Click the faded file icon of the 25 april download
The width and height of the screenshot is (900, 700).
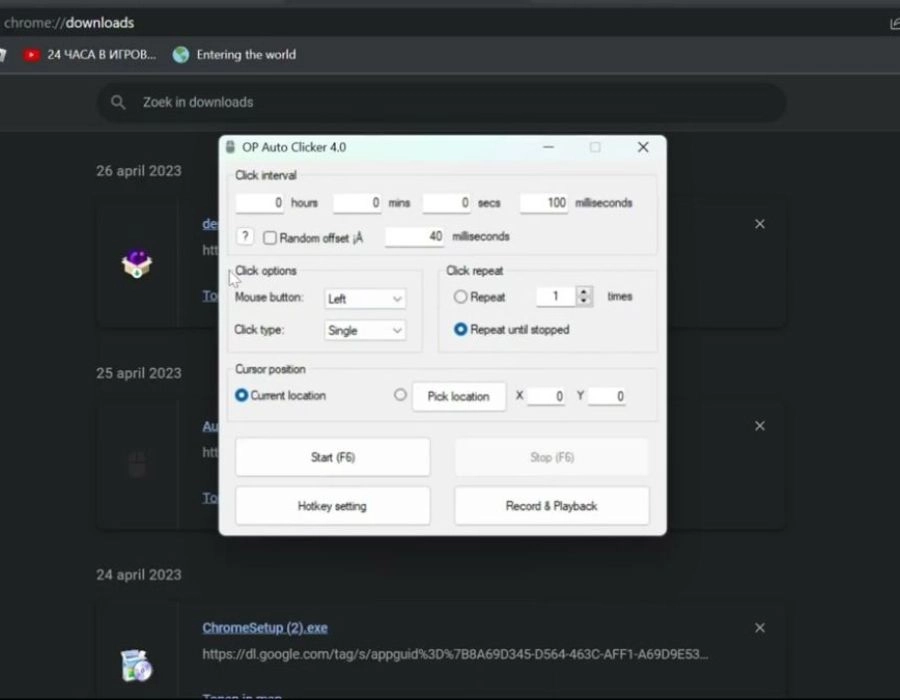[x=136, y=462]
